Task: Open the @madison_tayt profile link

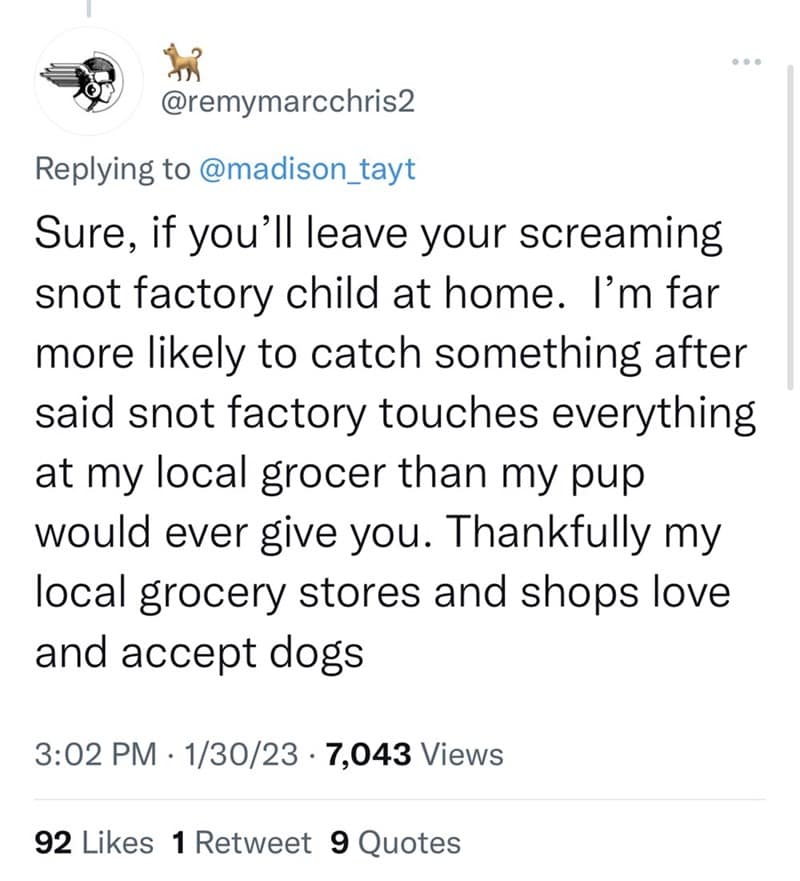Action: coord(313,168)
